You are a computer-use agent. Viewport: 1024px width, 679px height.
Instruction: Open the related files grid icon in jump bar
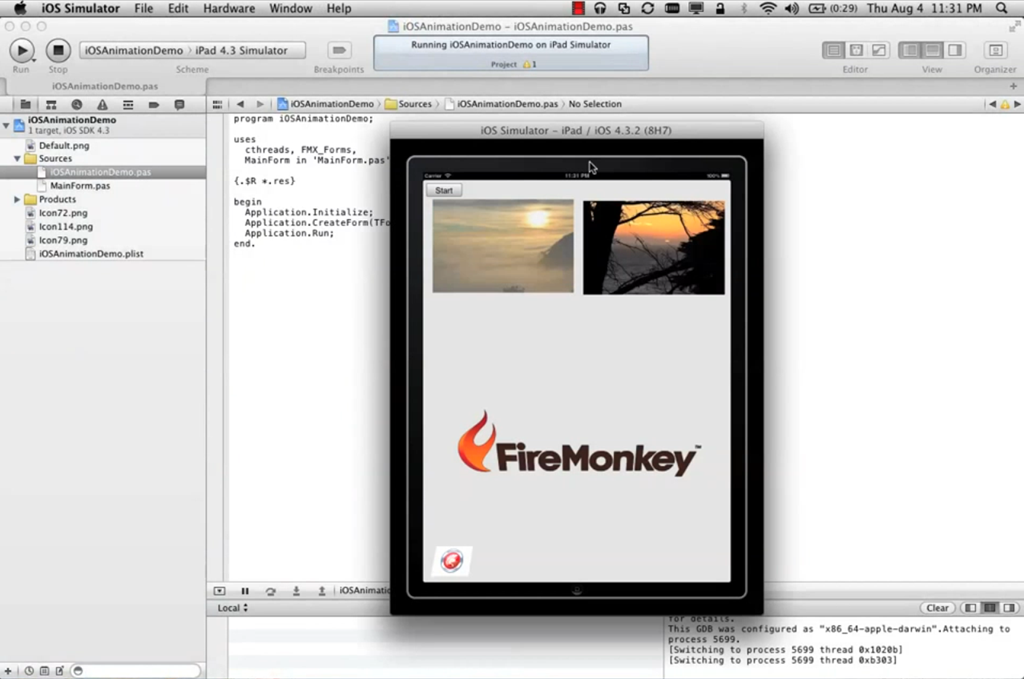coord(217,104)
